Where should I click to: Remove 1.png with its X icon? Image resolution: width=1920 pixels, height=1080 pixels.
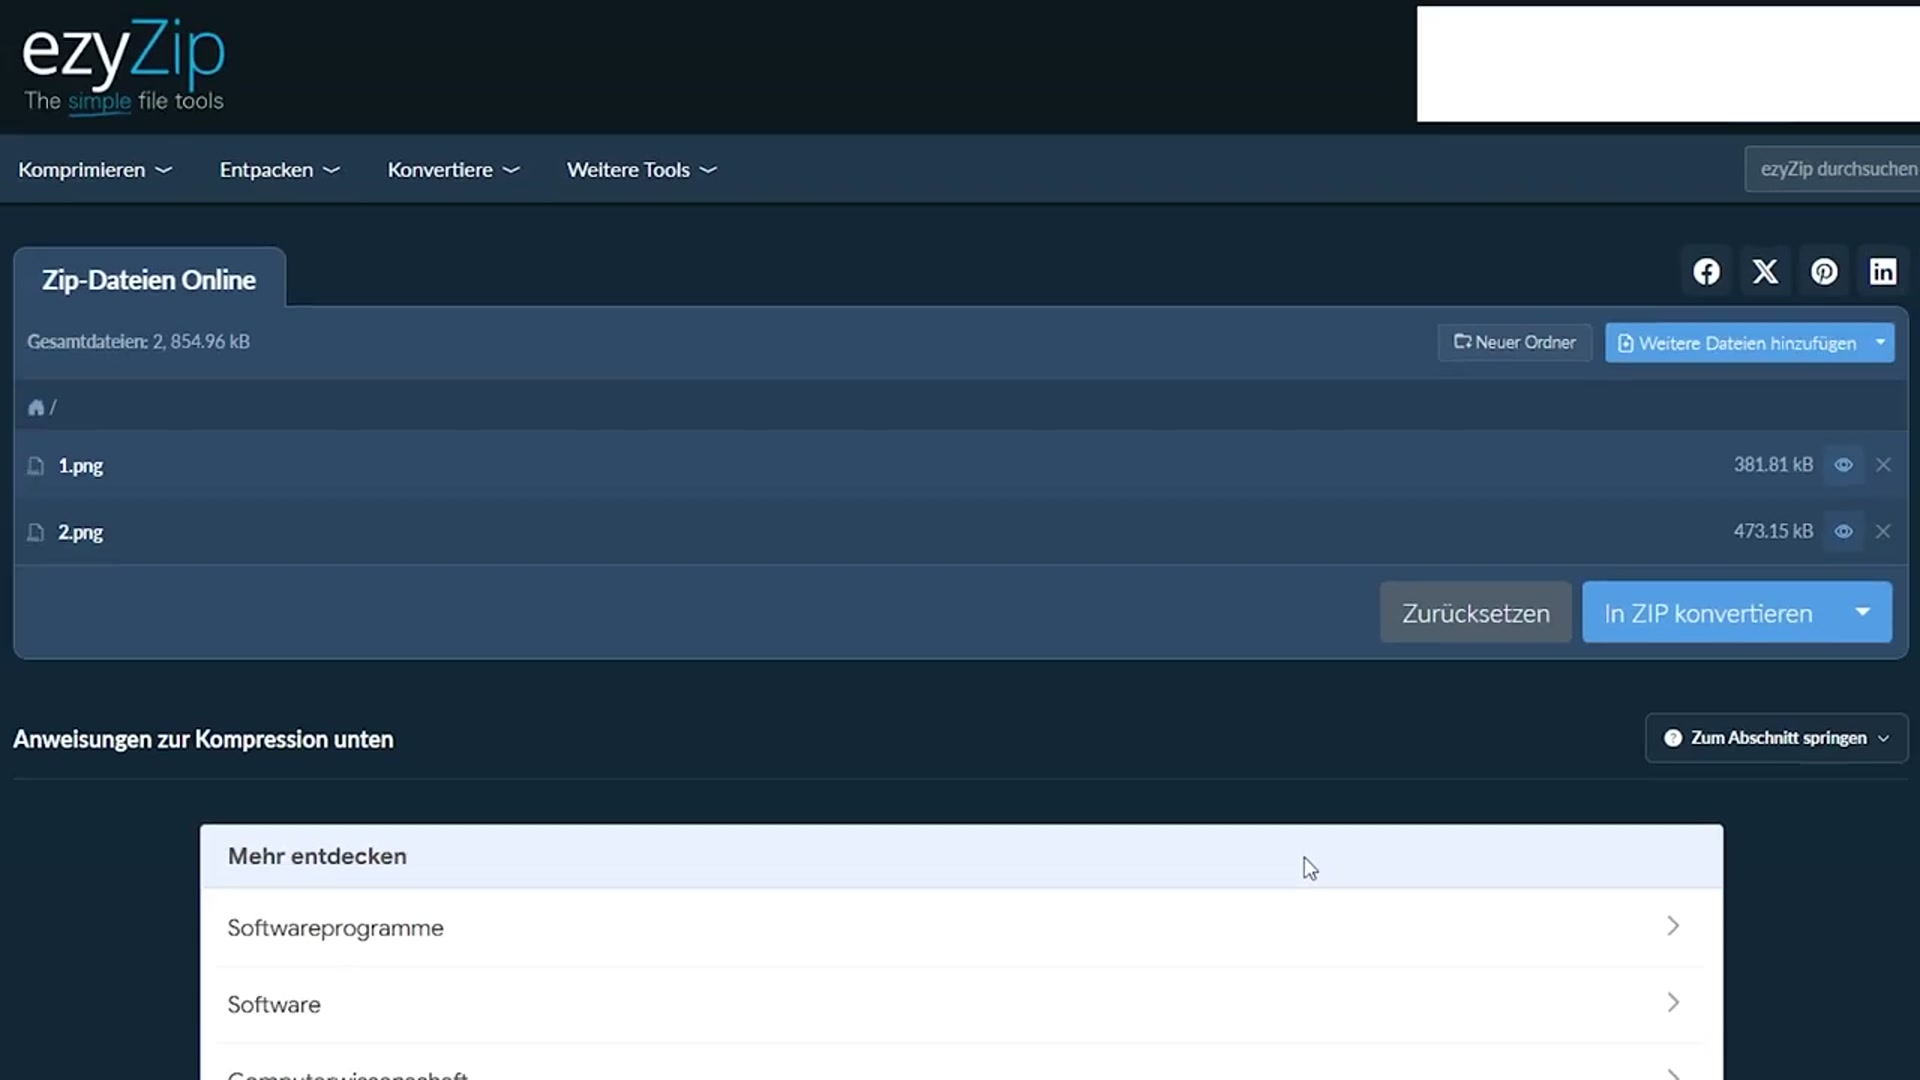pyautogui.click(x=1883, y=465)
